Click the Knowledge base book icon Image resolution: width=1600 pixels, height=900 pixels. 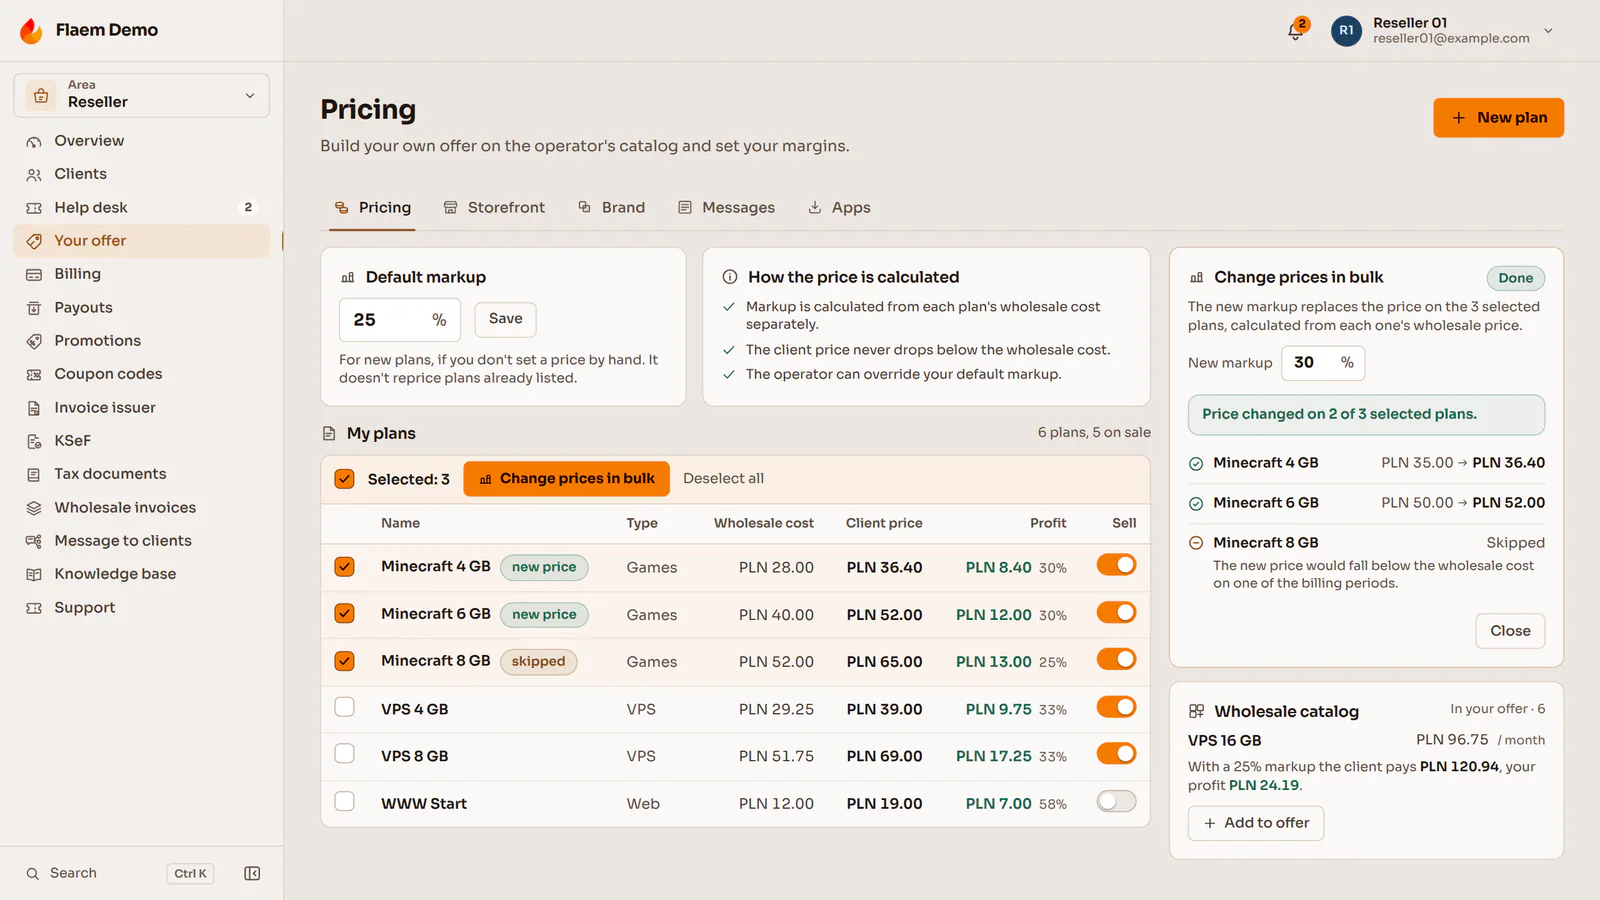34,574
